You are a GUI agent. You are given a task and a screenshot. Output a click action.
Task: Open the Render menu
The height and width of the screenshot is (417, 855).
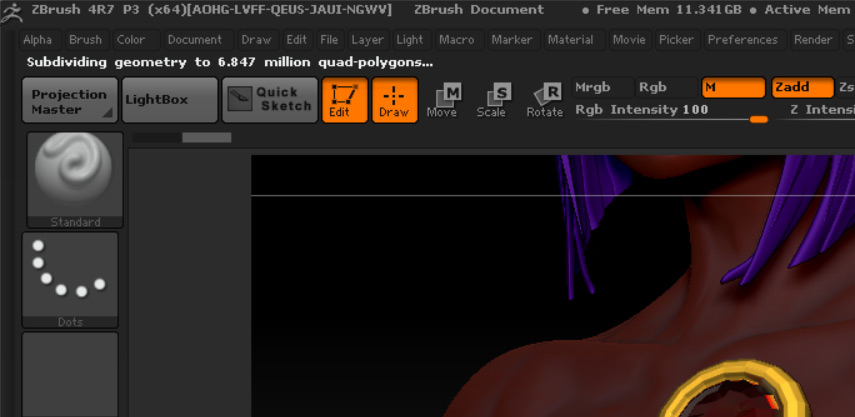tap(813, 40)
